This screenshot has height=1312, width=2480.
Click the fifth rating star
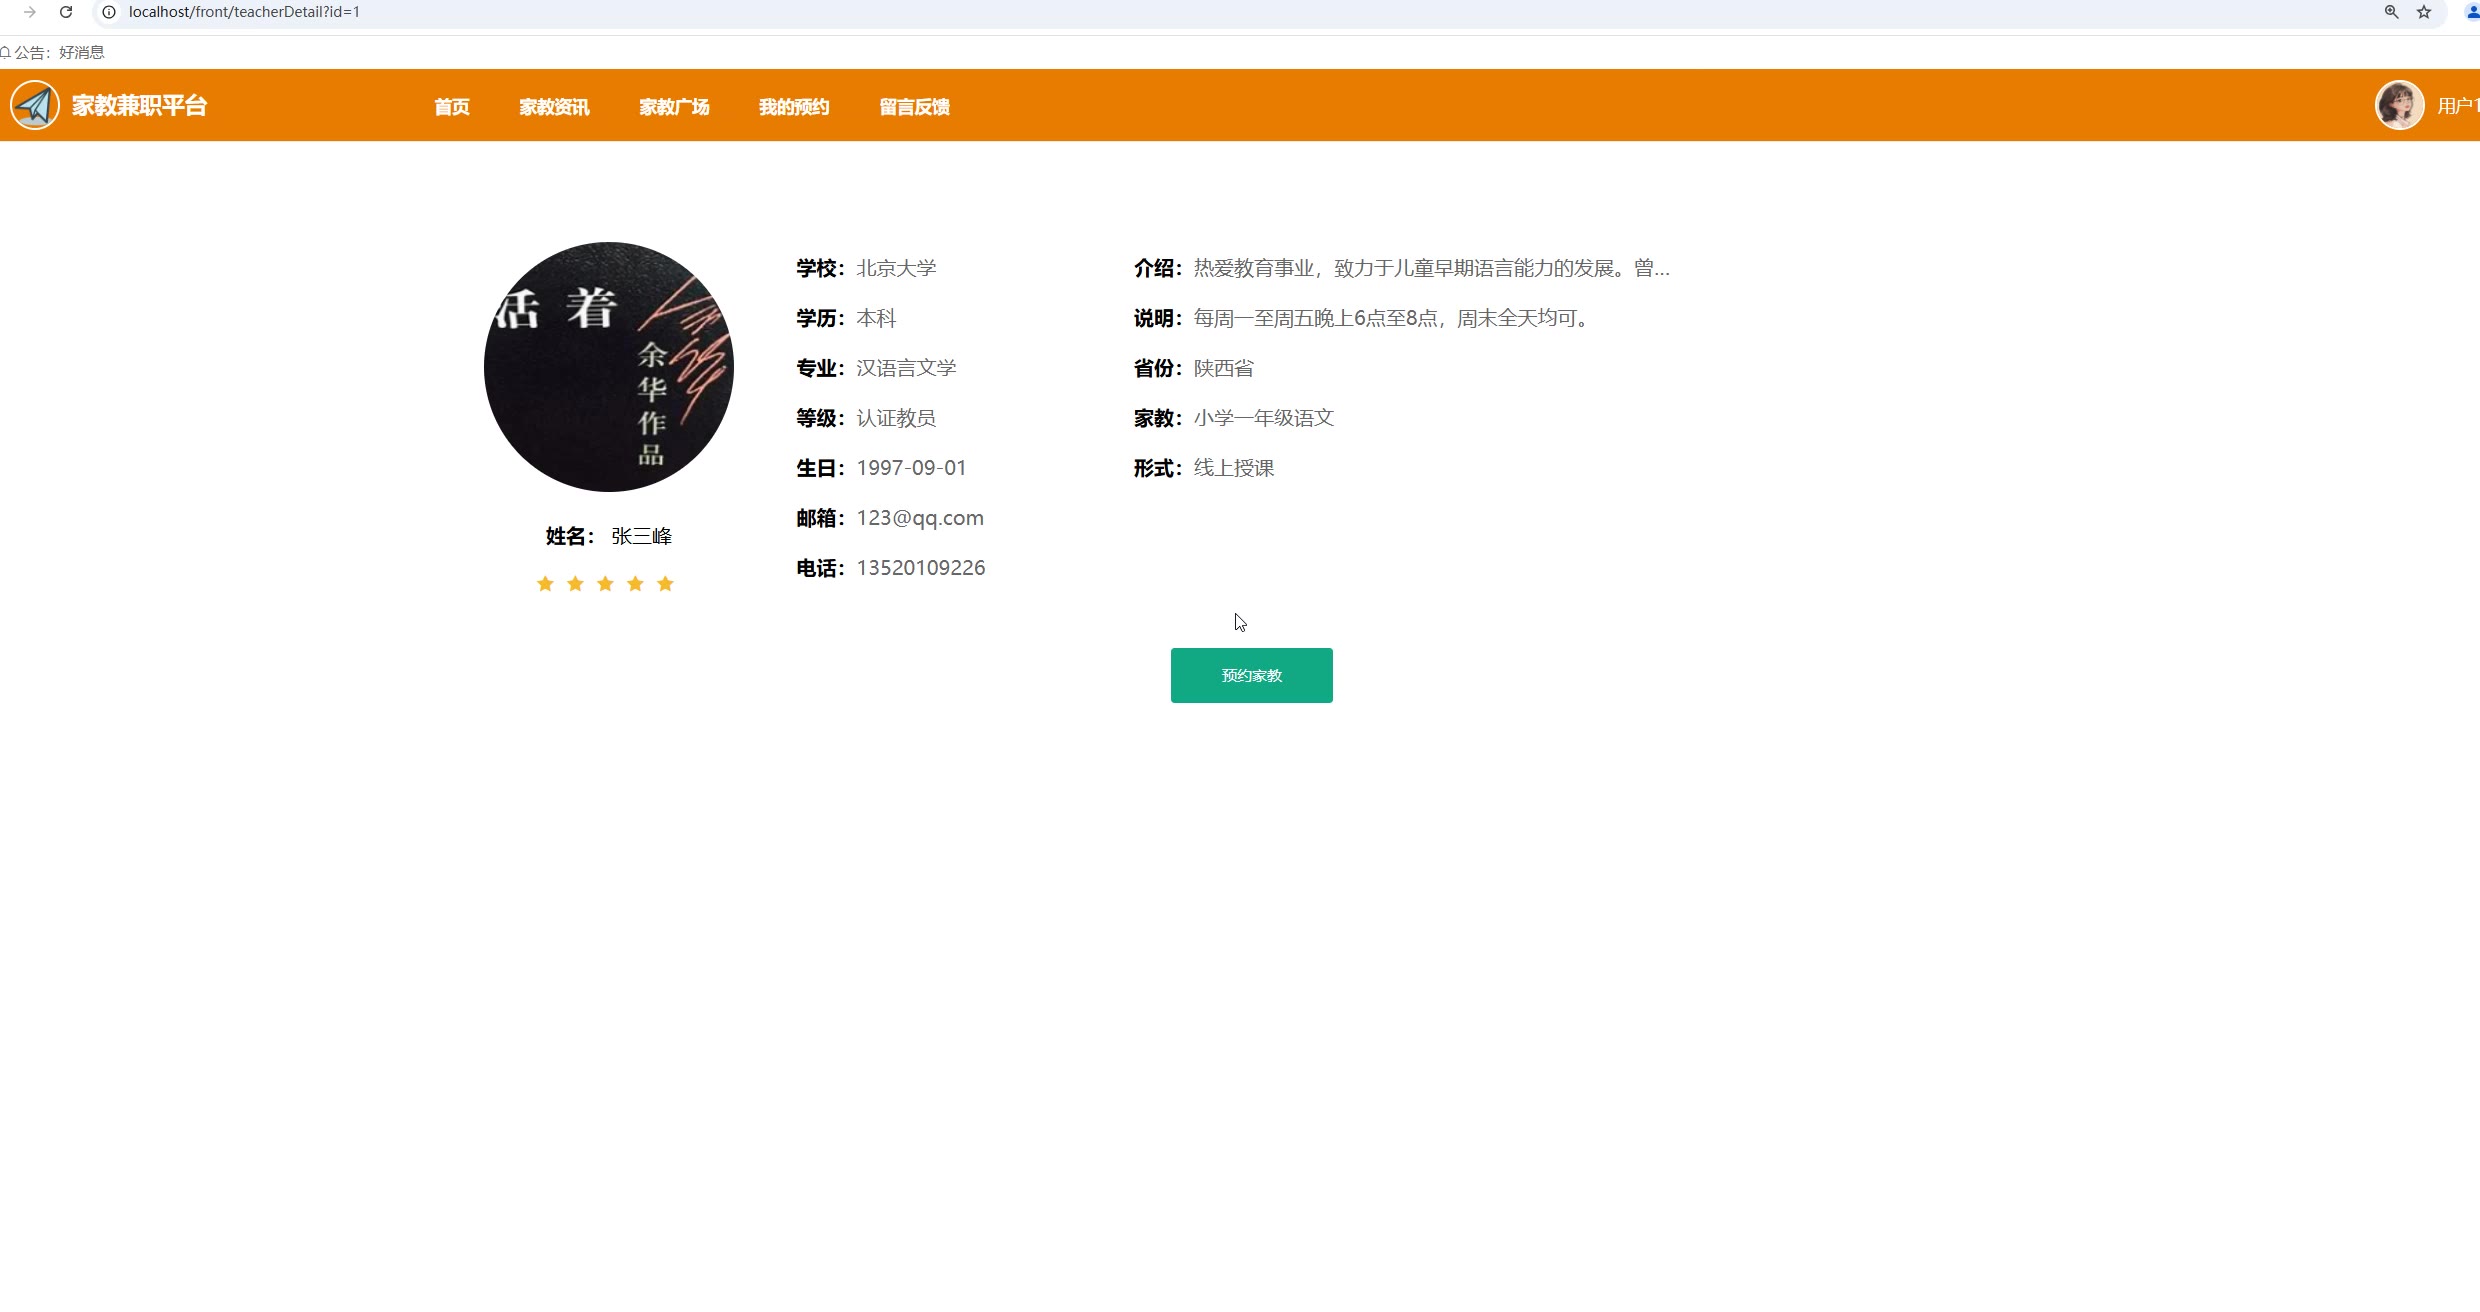(x=665, y=584)
